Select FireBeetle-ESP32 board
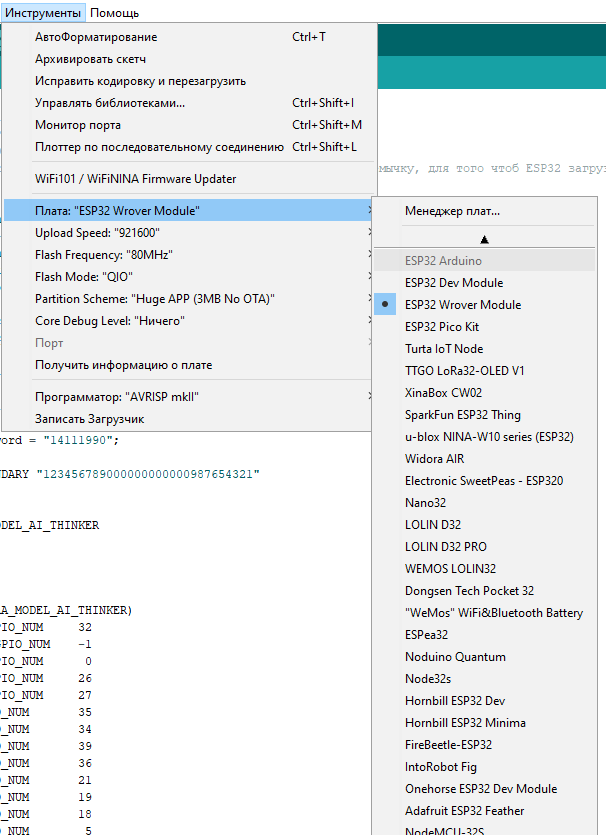The width and height of the screenshot is (606, 835). coord(485,745)
